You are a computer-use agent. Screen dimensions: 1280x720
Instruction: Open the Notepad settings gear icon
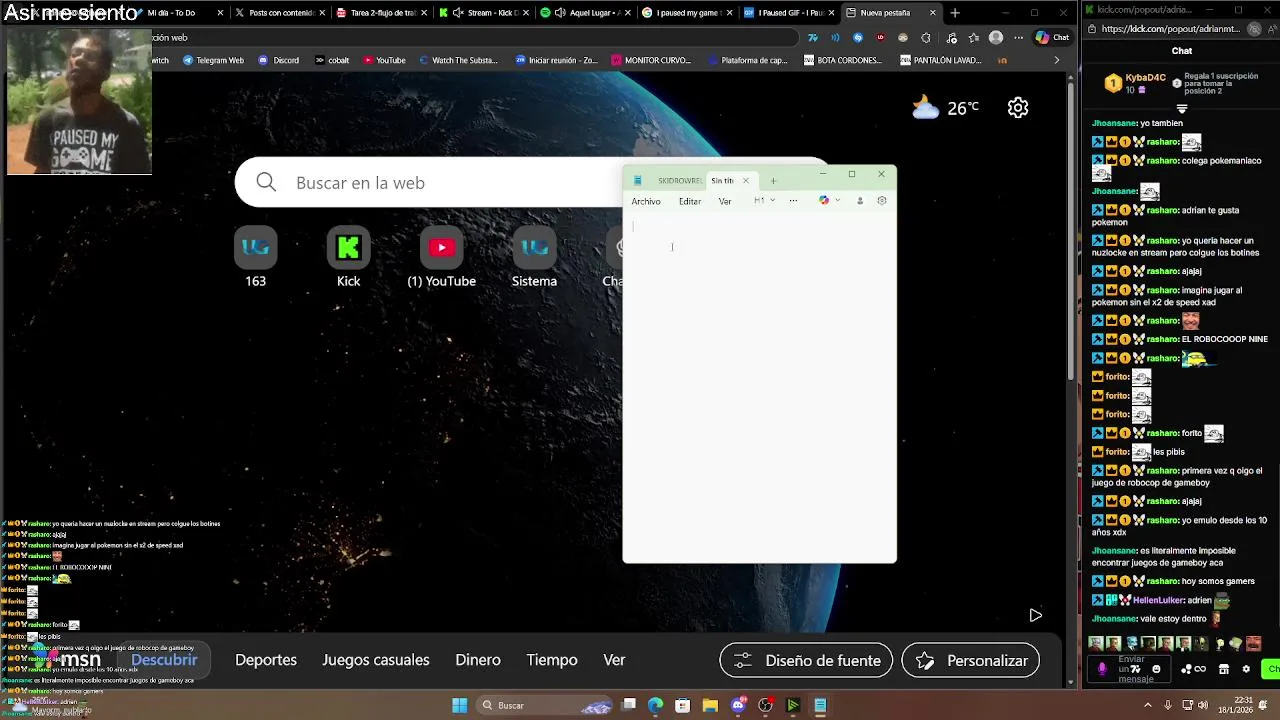(881, 200)
